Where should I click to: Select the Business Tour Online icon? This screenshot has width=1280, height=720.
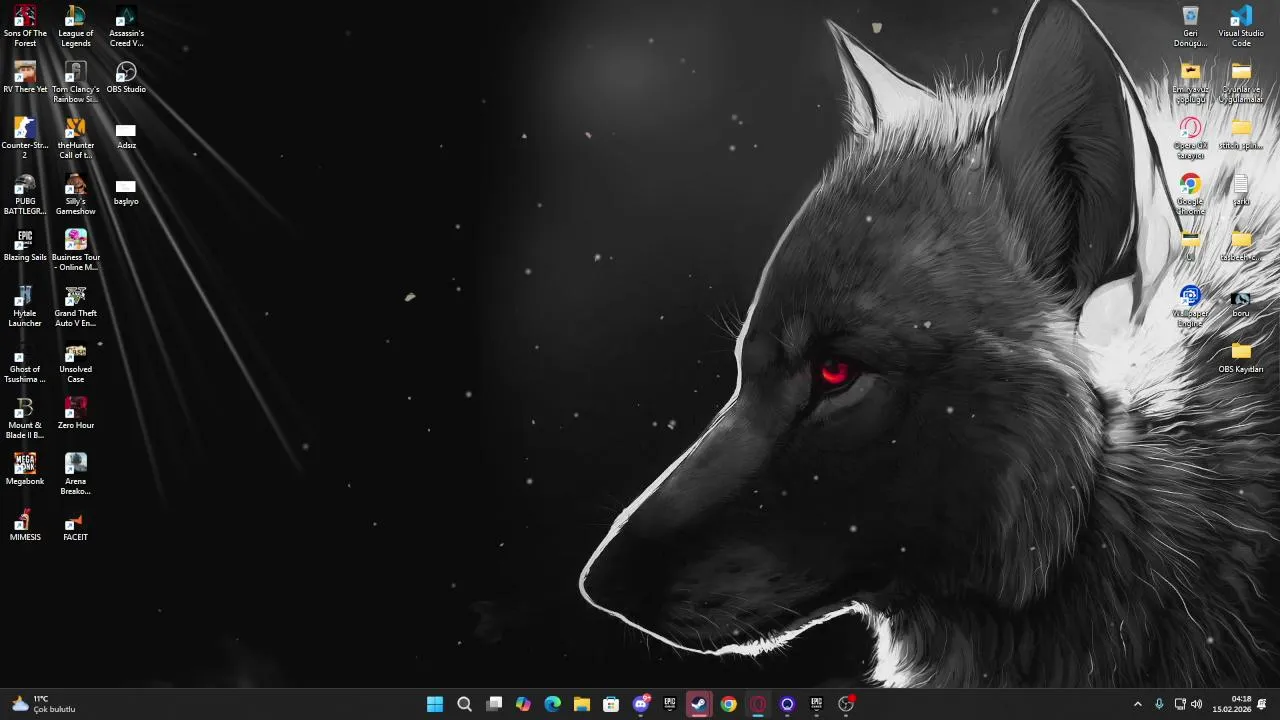tap(75, 250)
